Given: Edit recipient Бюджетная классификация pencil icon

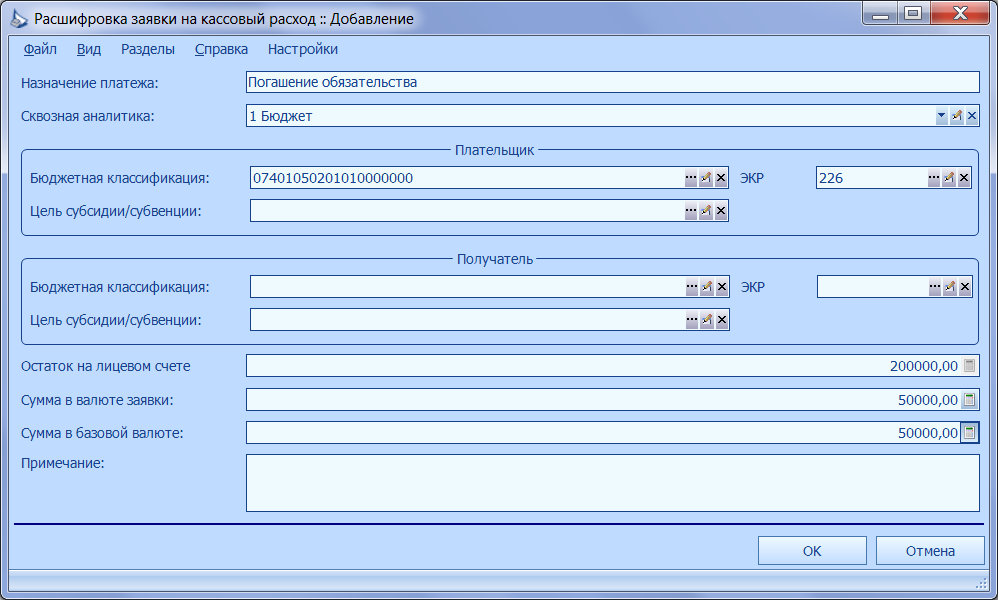Looking at the screenshot, I should click(x=706, y=287).
